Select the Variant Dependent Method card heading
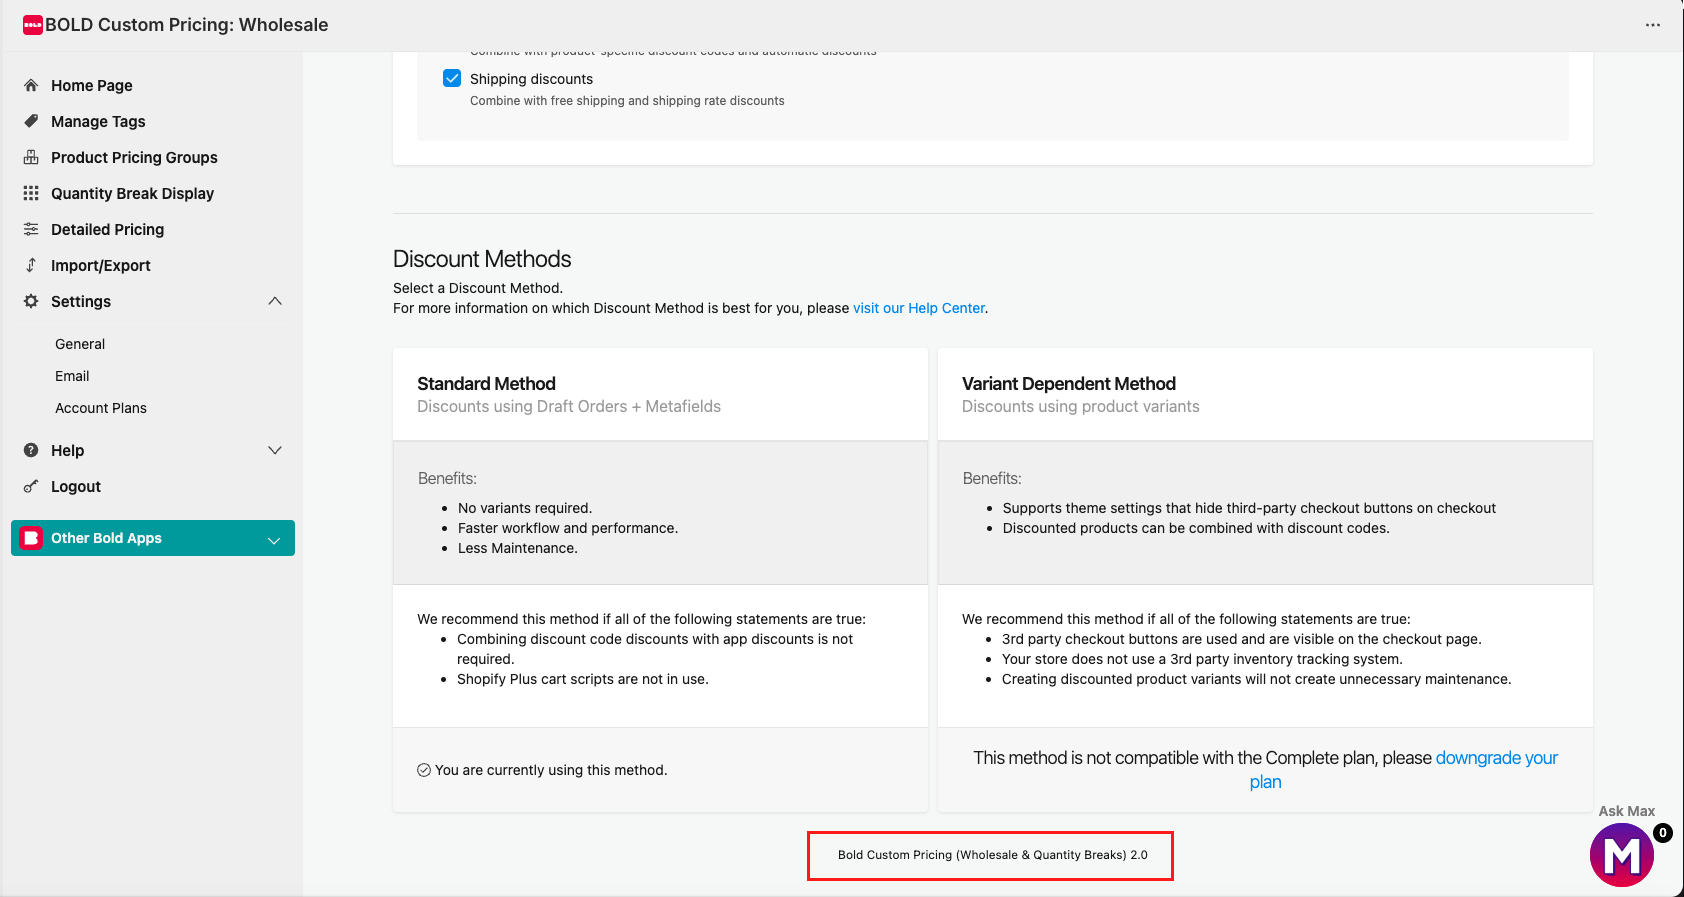Viewport: 1684px width, 897px height. tap(1069, 384)
